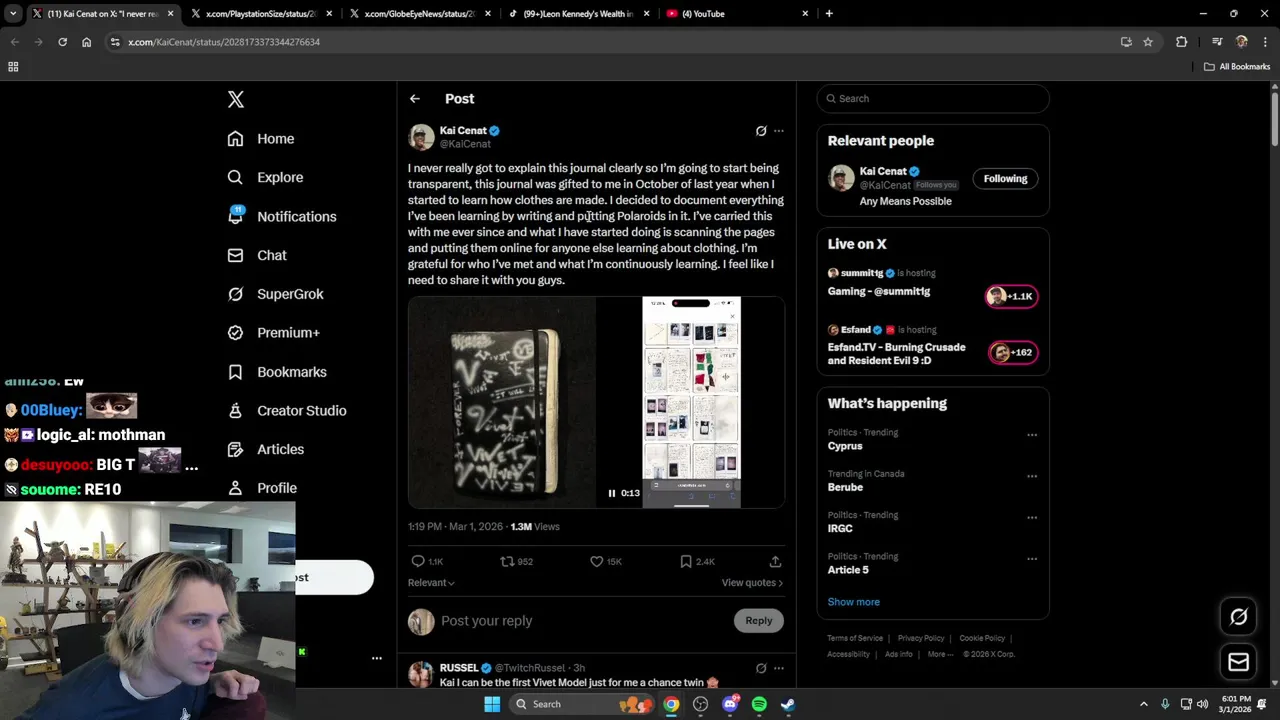Open Premium+ in sidebar
1280x720 pixels.
[273, 333]
